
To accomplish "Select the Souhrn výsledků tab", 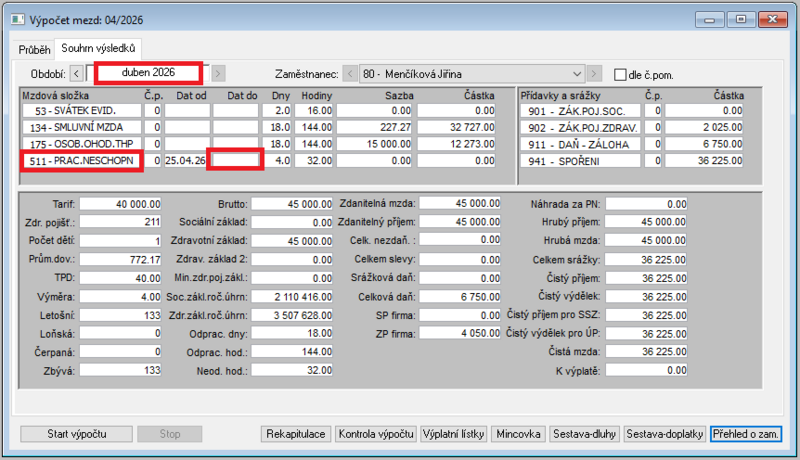I will pos(98,48).
